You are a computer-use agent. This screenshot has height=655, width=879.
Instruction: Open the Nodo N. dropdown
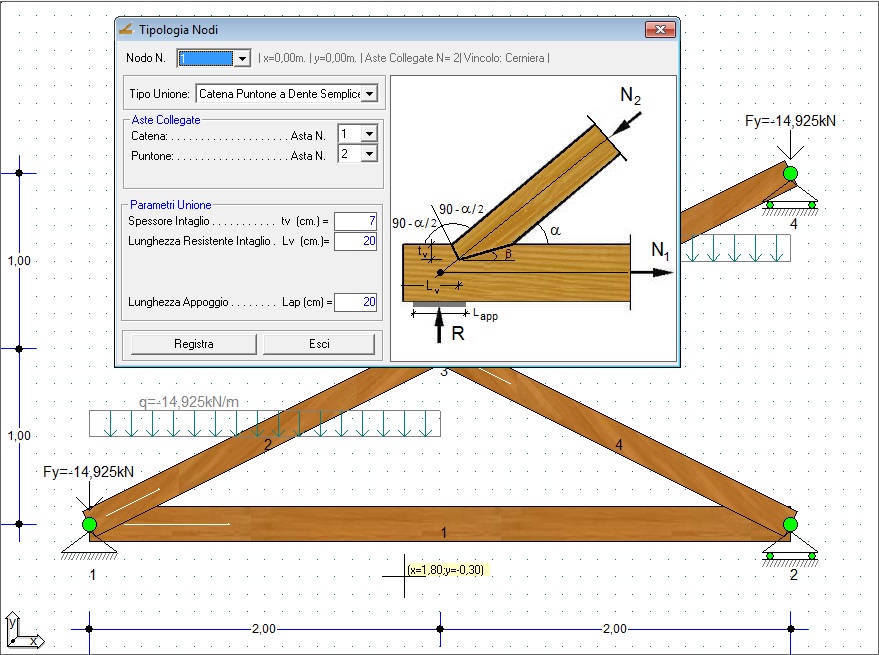[x=242, y=58]
